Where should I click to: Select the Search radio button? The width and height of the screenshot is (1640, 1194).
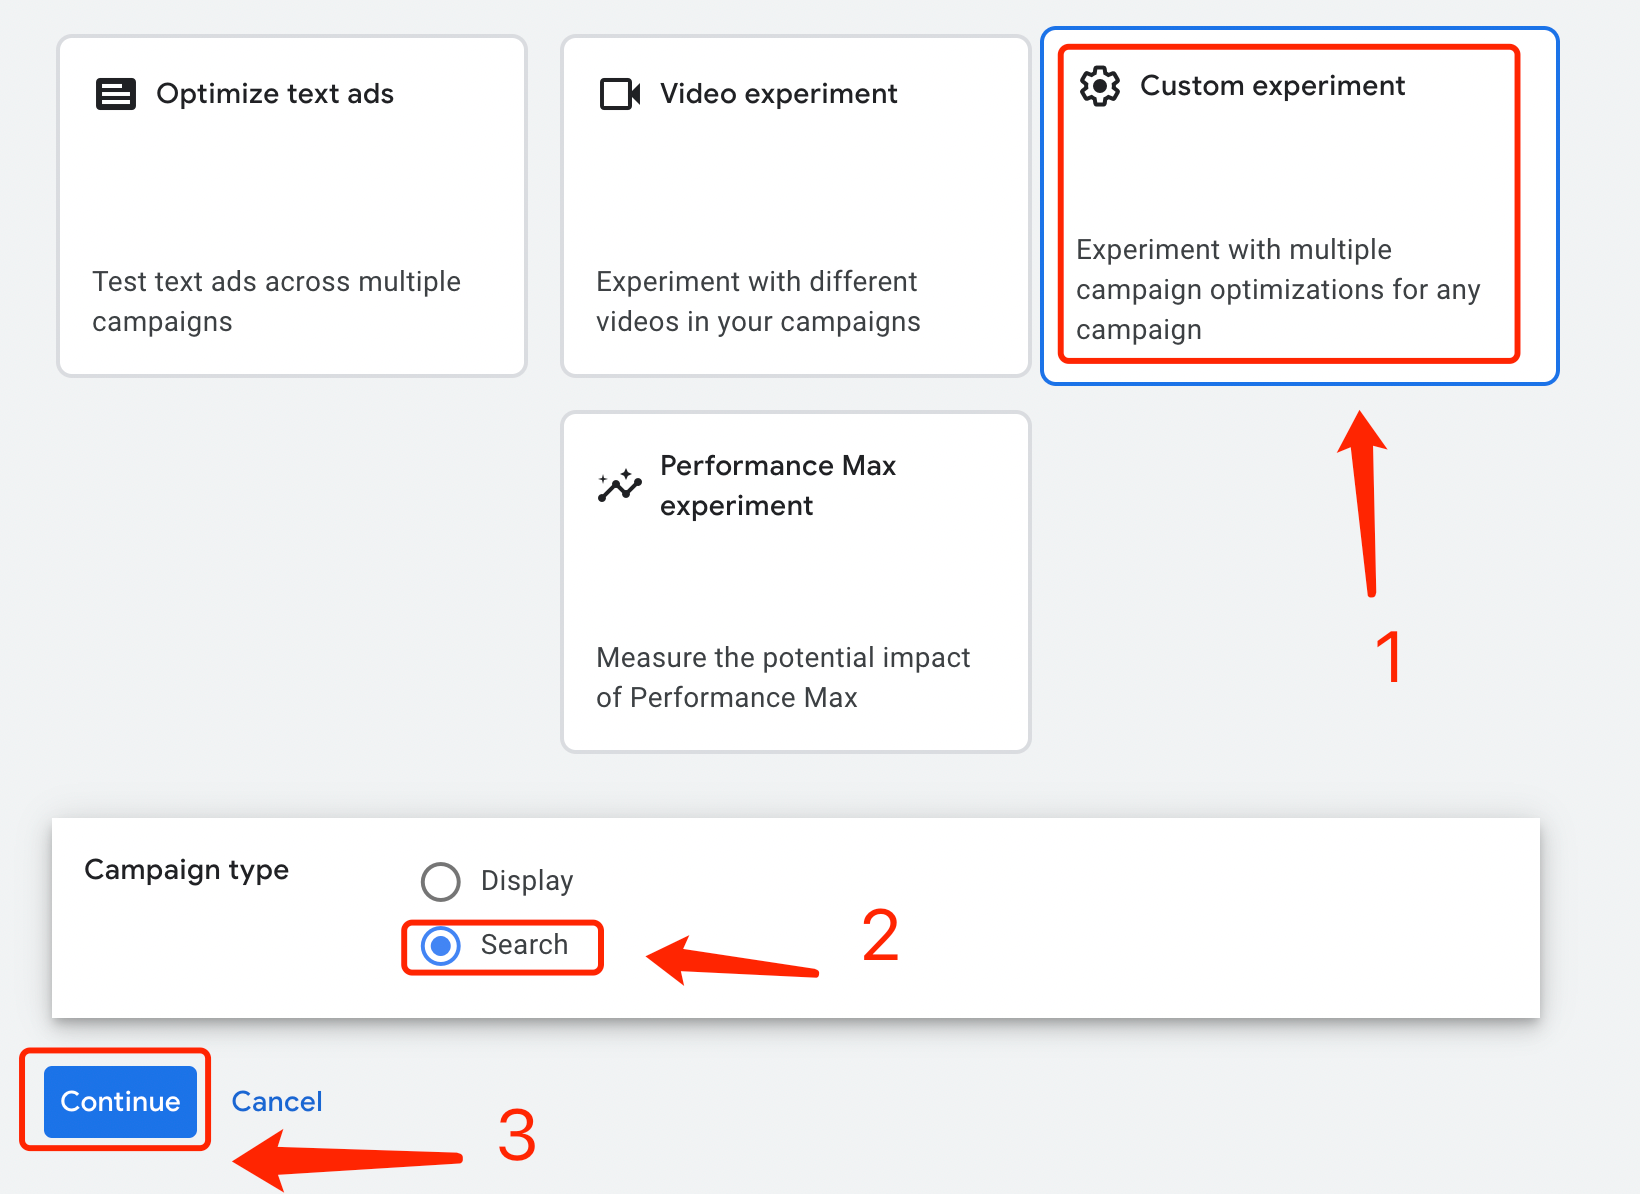click(x=441, y=945)
